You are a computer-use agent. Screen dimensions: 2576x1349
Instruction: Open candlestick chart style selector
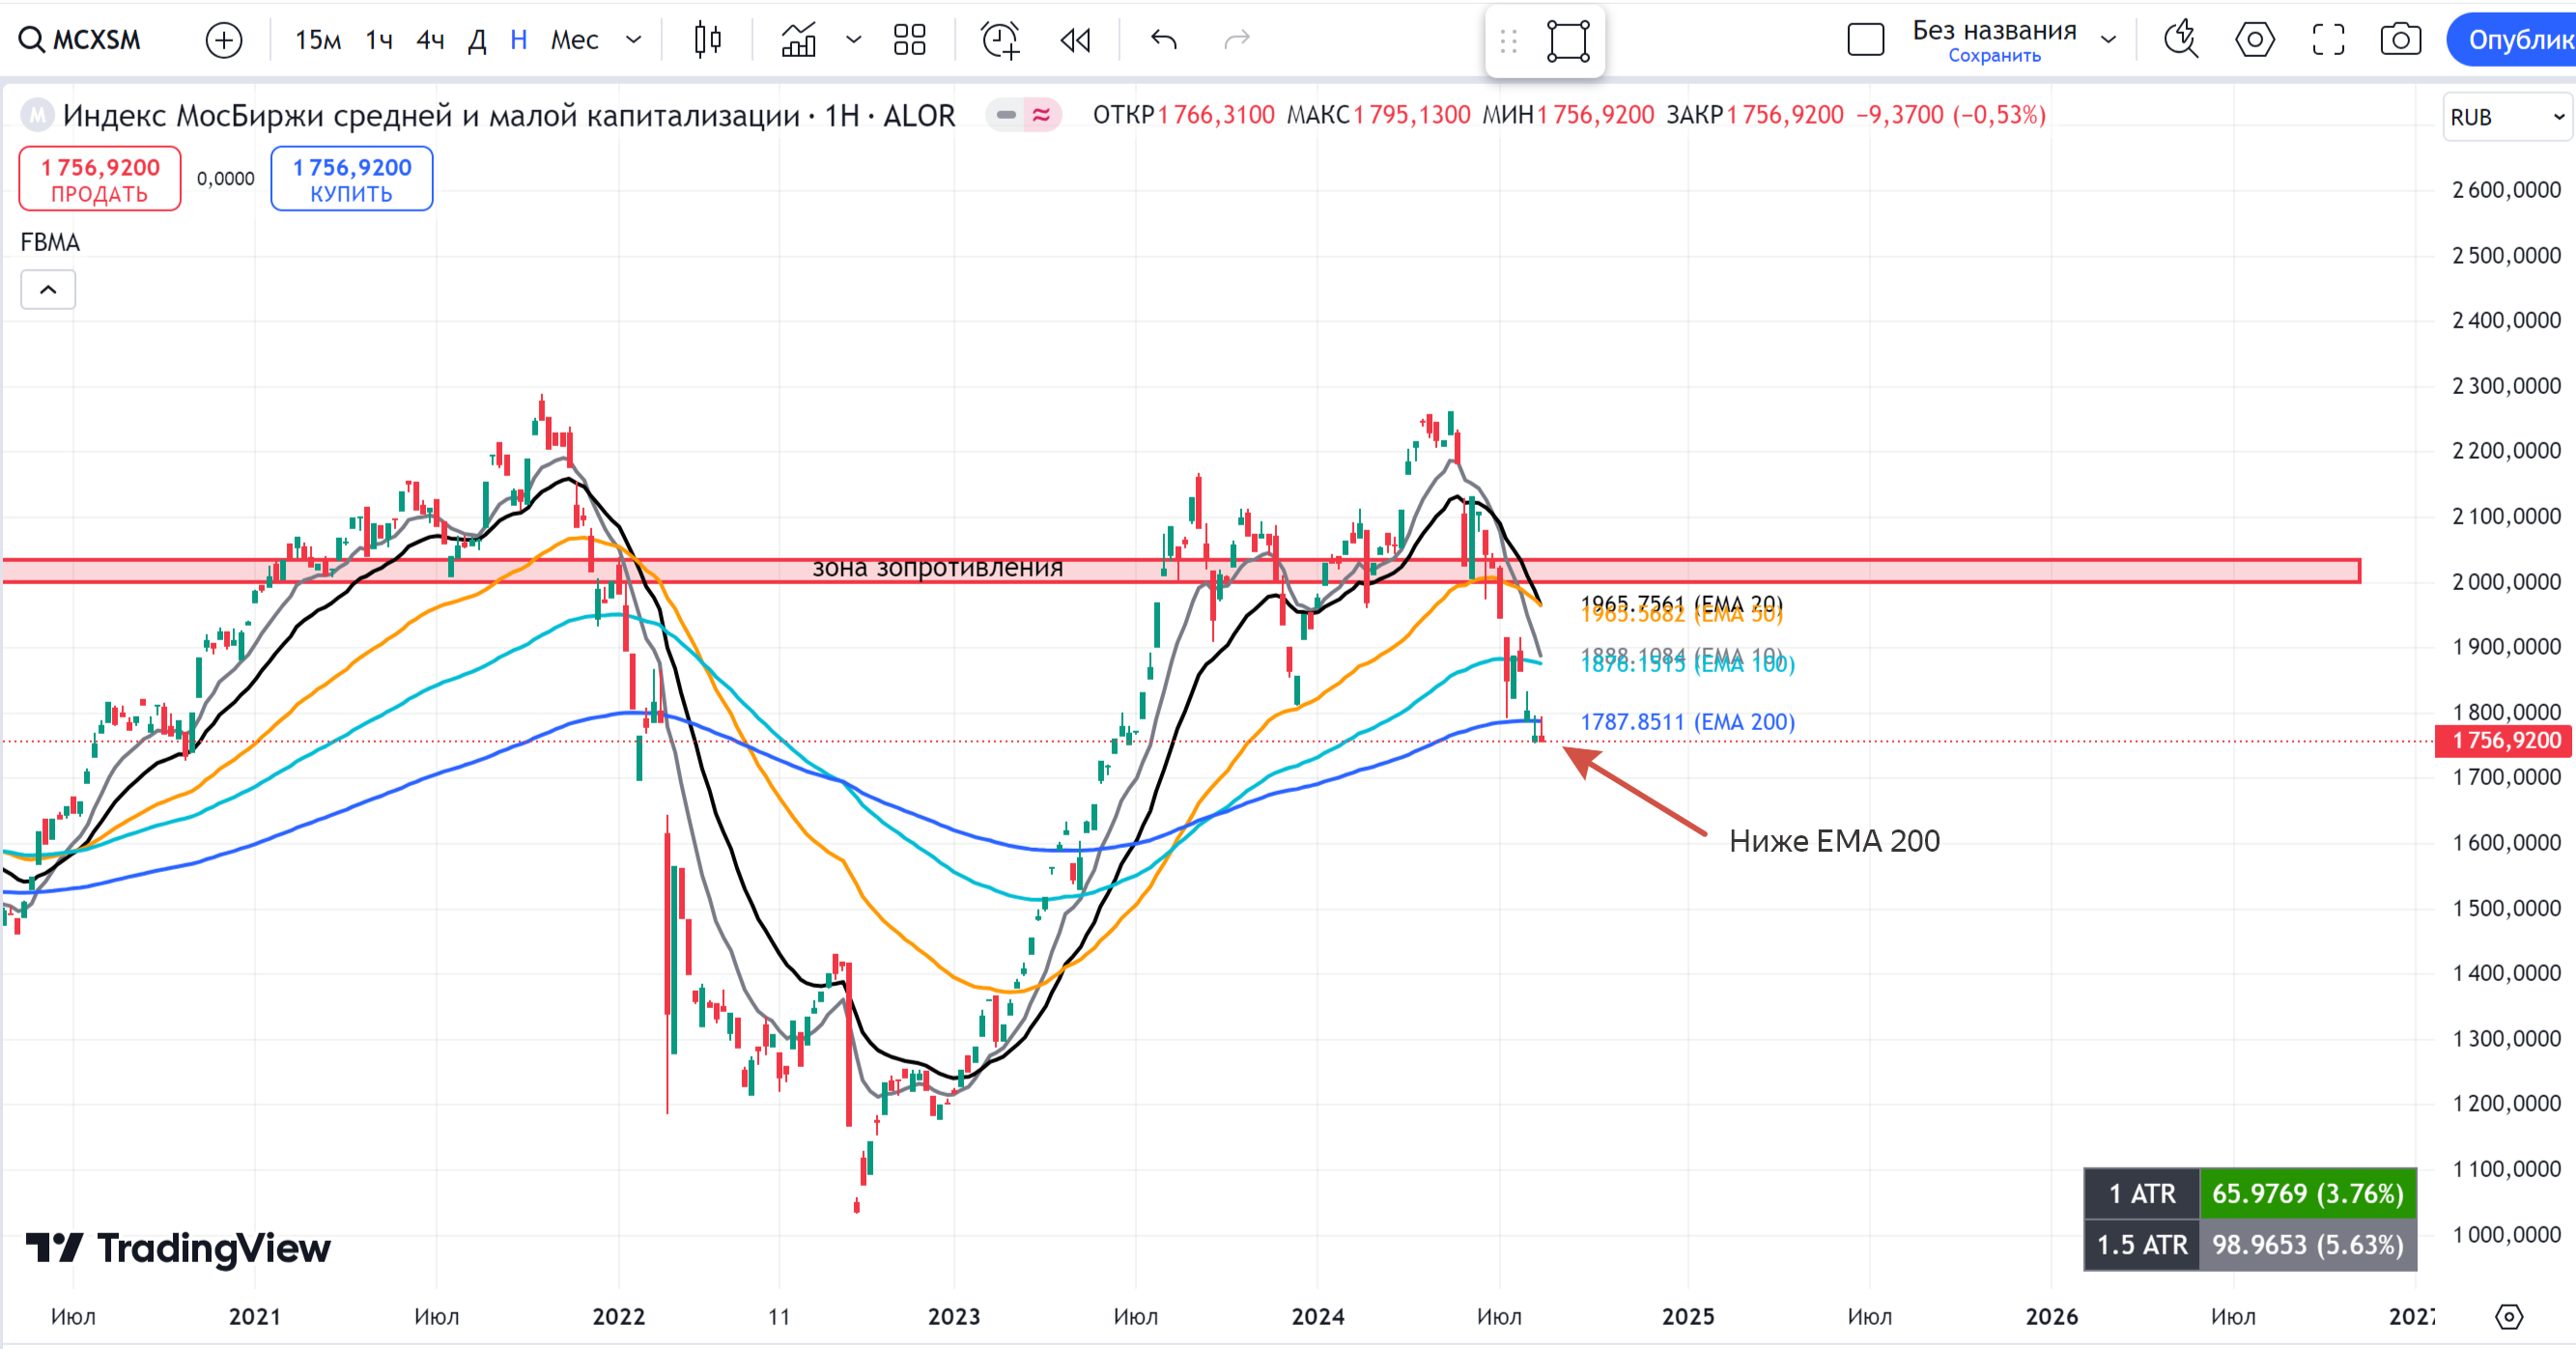[708, 40]
